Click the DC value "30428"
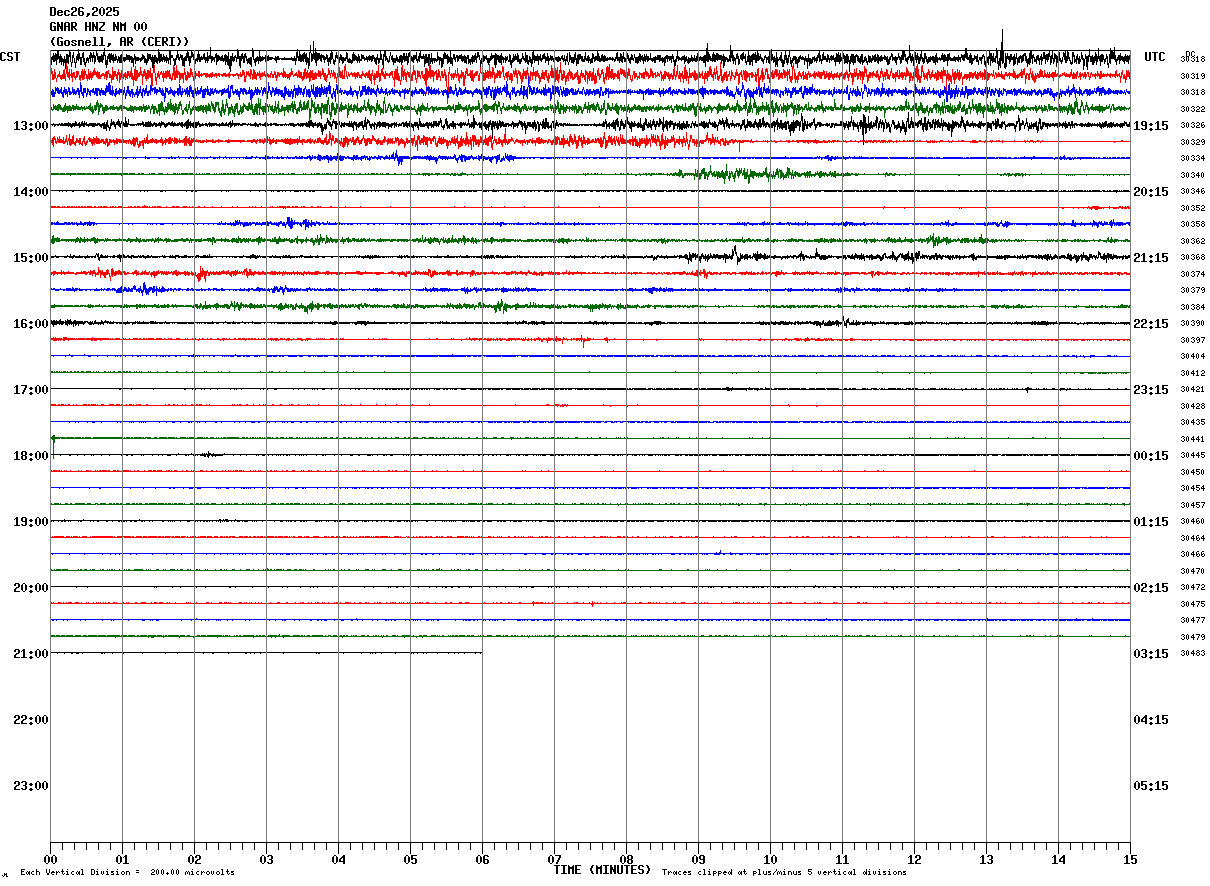 point(1192,406)
